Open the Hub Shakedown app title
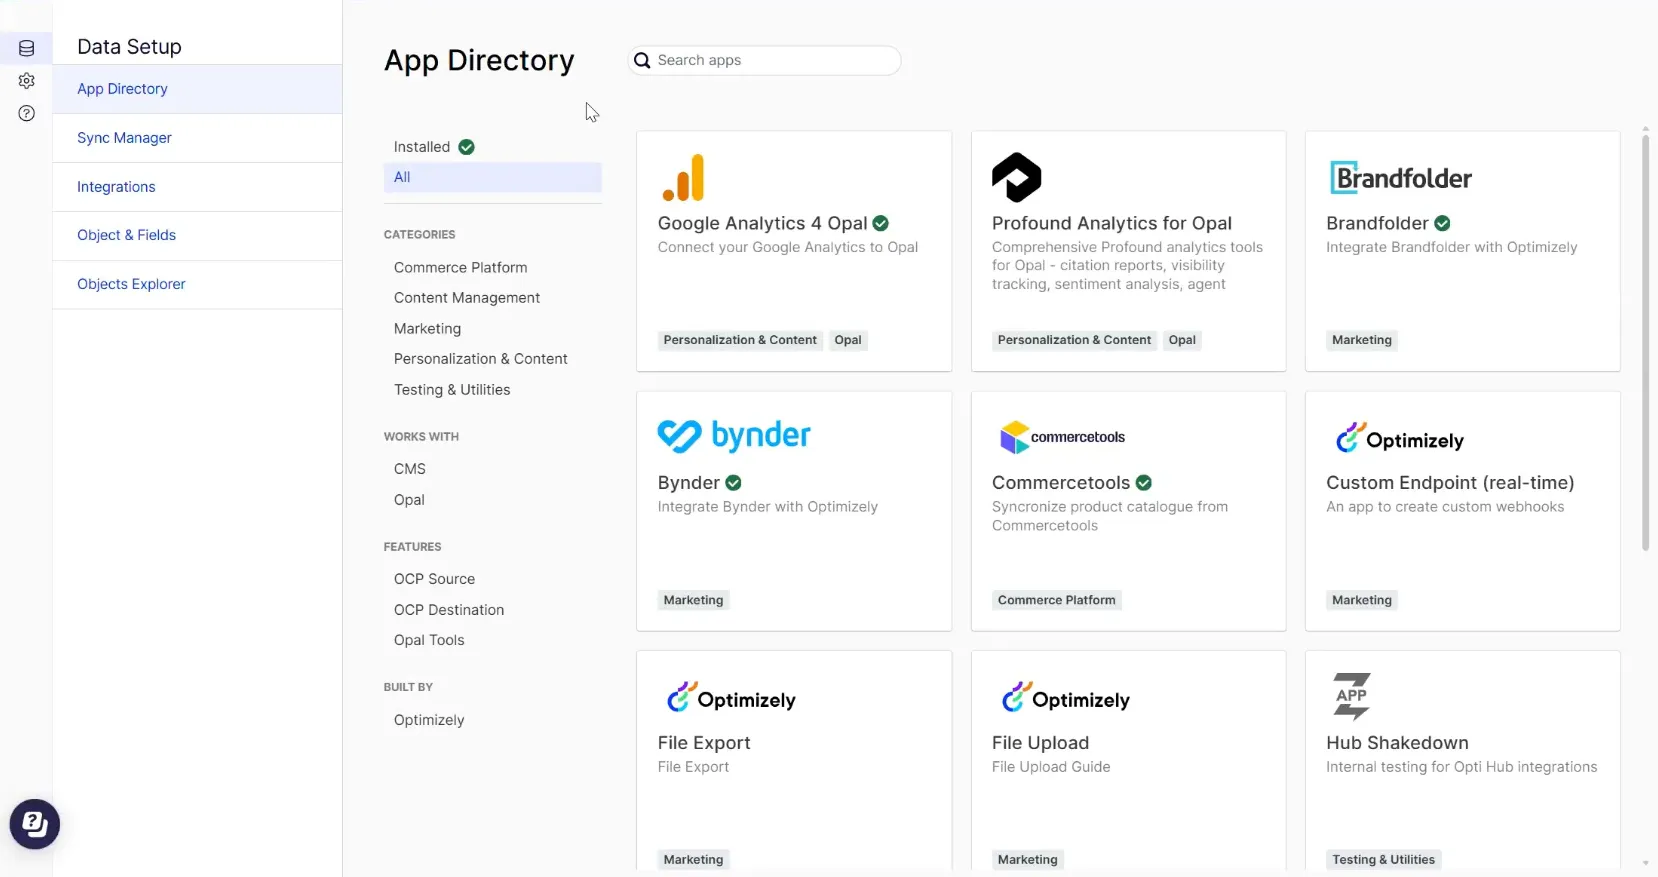The height and width of the screenshot is (877, 1658). [1397, 743]
